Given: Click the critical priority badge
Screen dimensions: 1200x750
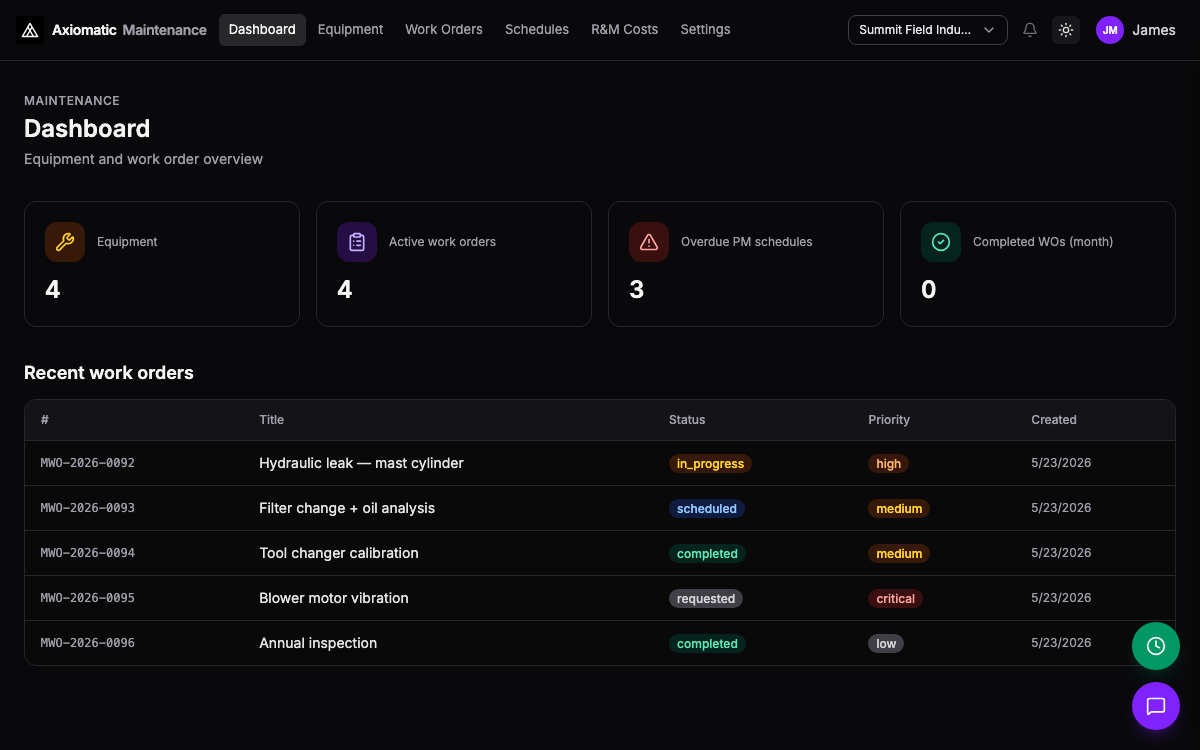Looking at the screenshot, I should tap(895, 599).
